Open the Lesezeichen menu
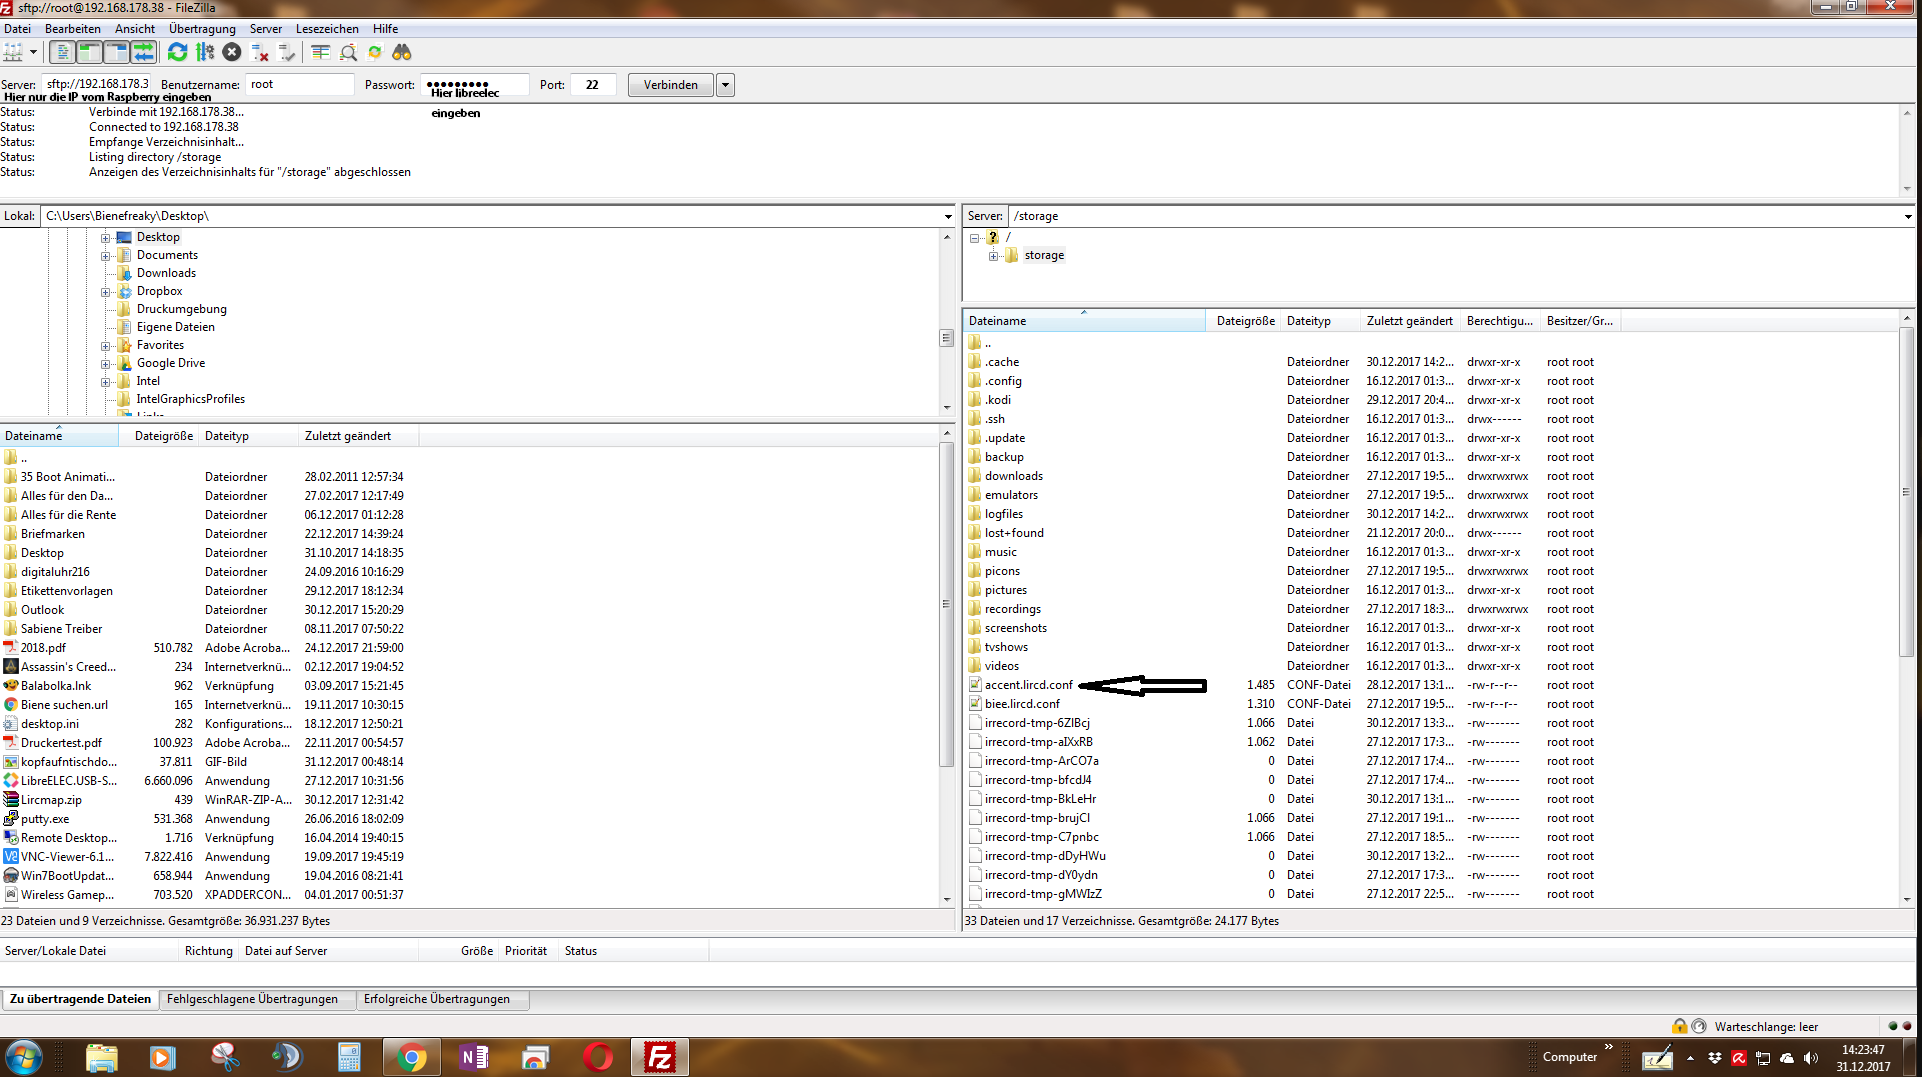1922x1078 pixels. (x=327, y=29)
